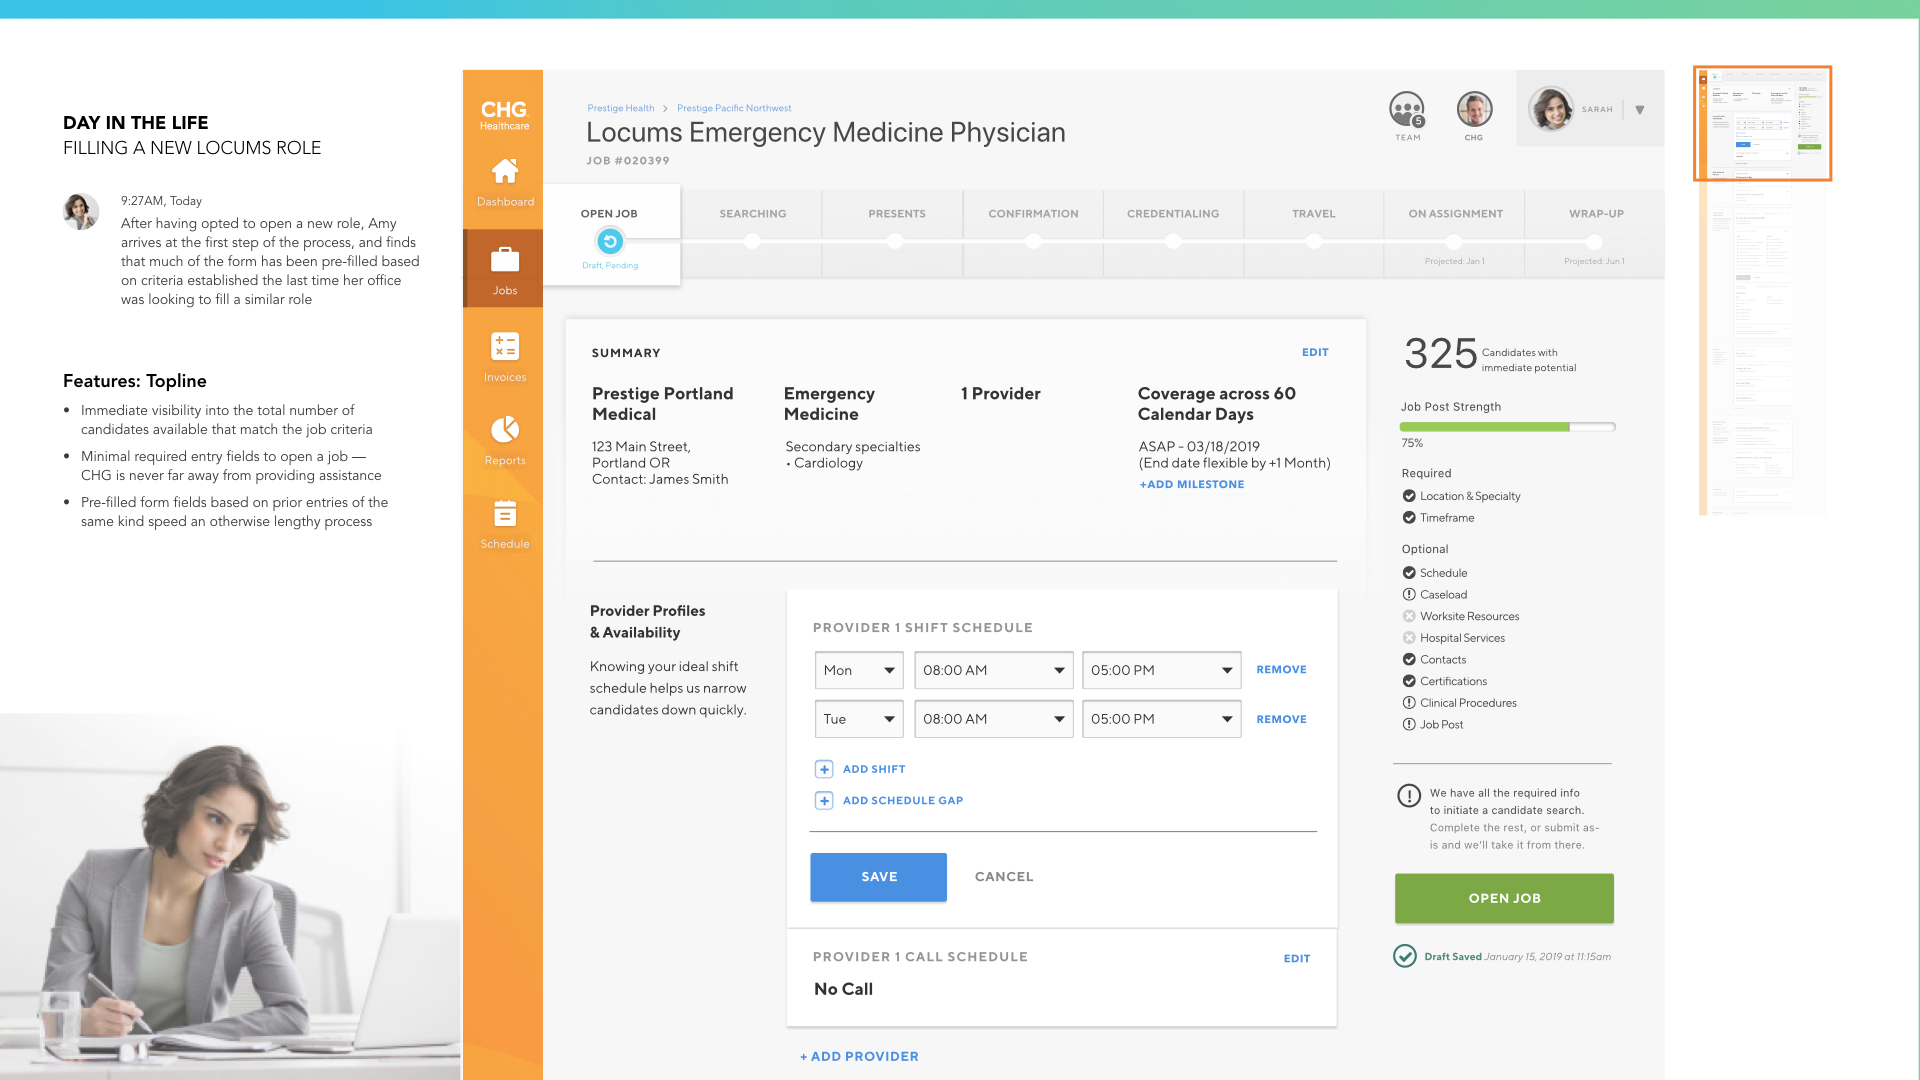Image resolution: width=1920 pixels, height=1080 pixels.
Task: Open the Invoices calculator icon
Action: pyautogui.click(x=505, y=346)
